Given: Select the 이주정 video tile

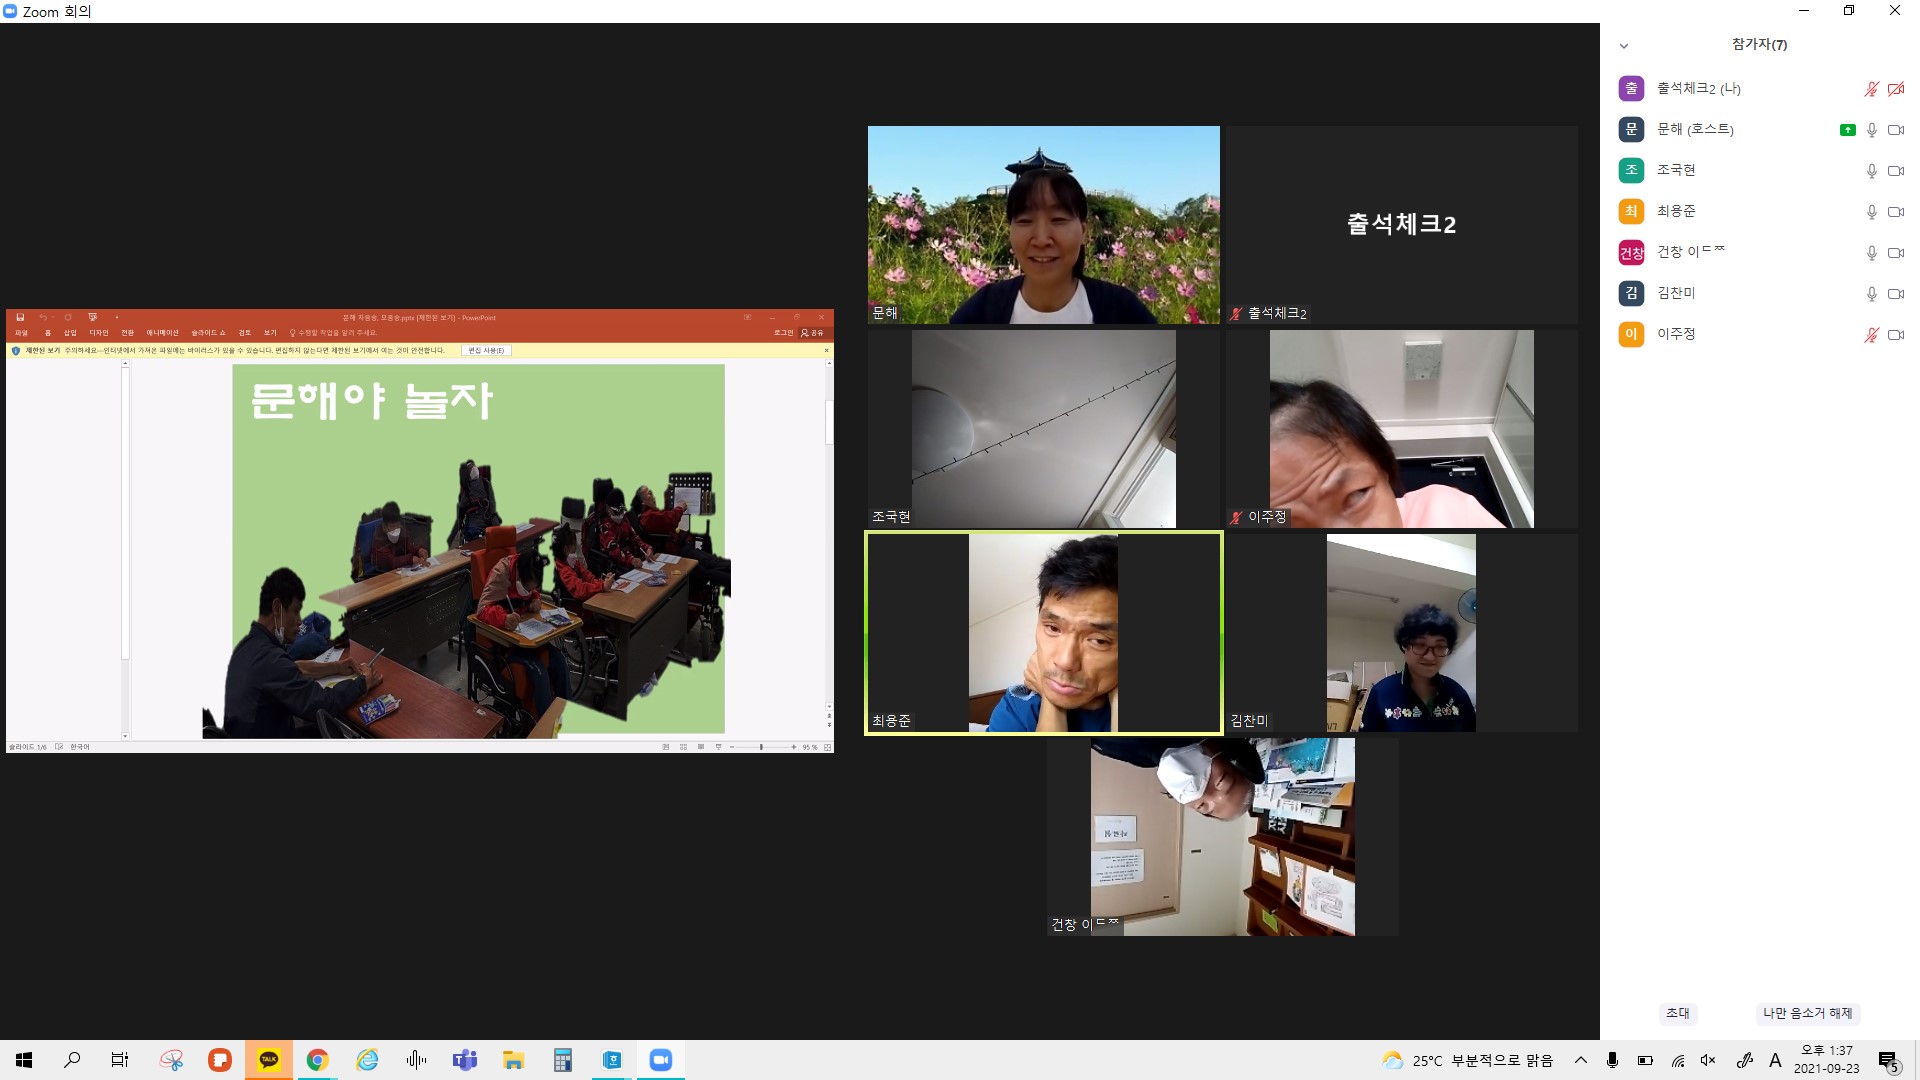Looking at the screenshot, I should click(x=1401, y=429).
